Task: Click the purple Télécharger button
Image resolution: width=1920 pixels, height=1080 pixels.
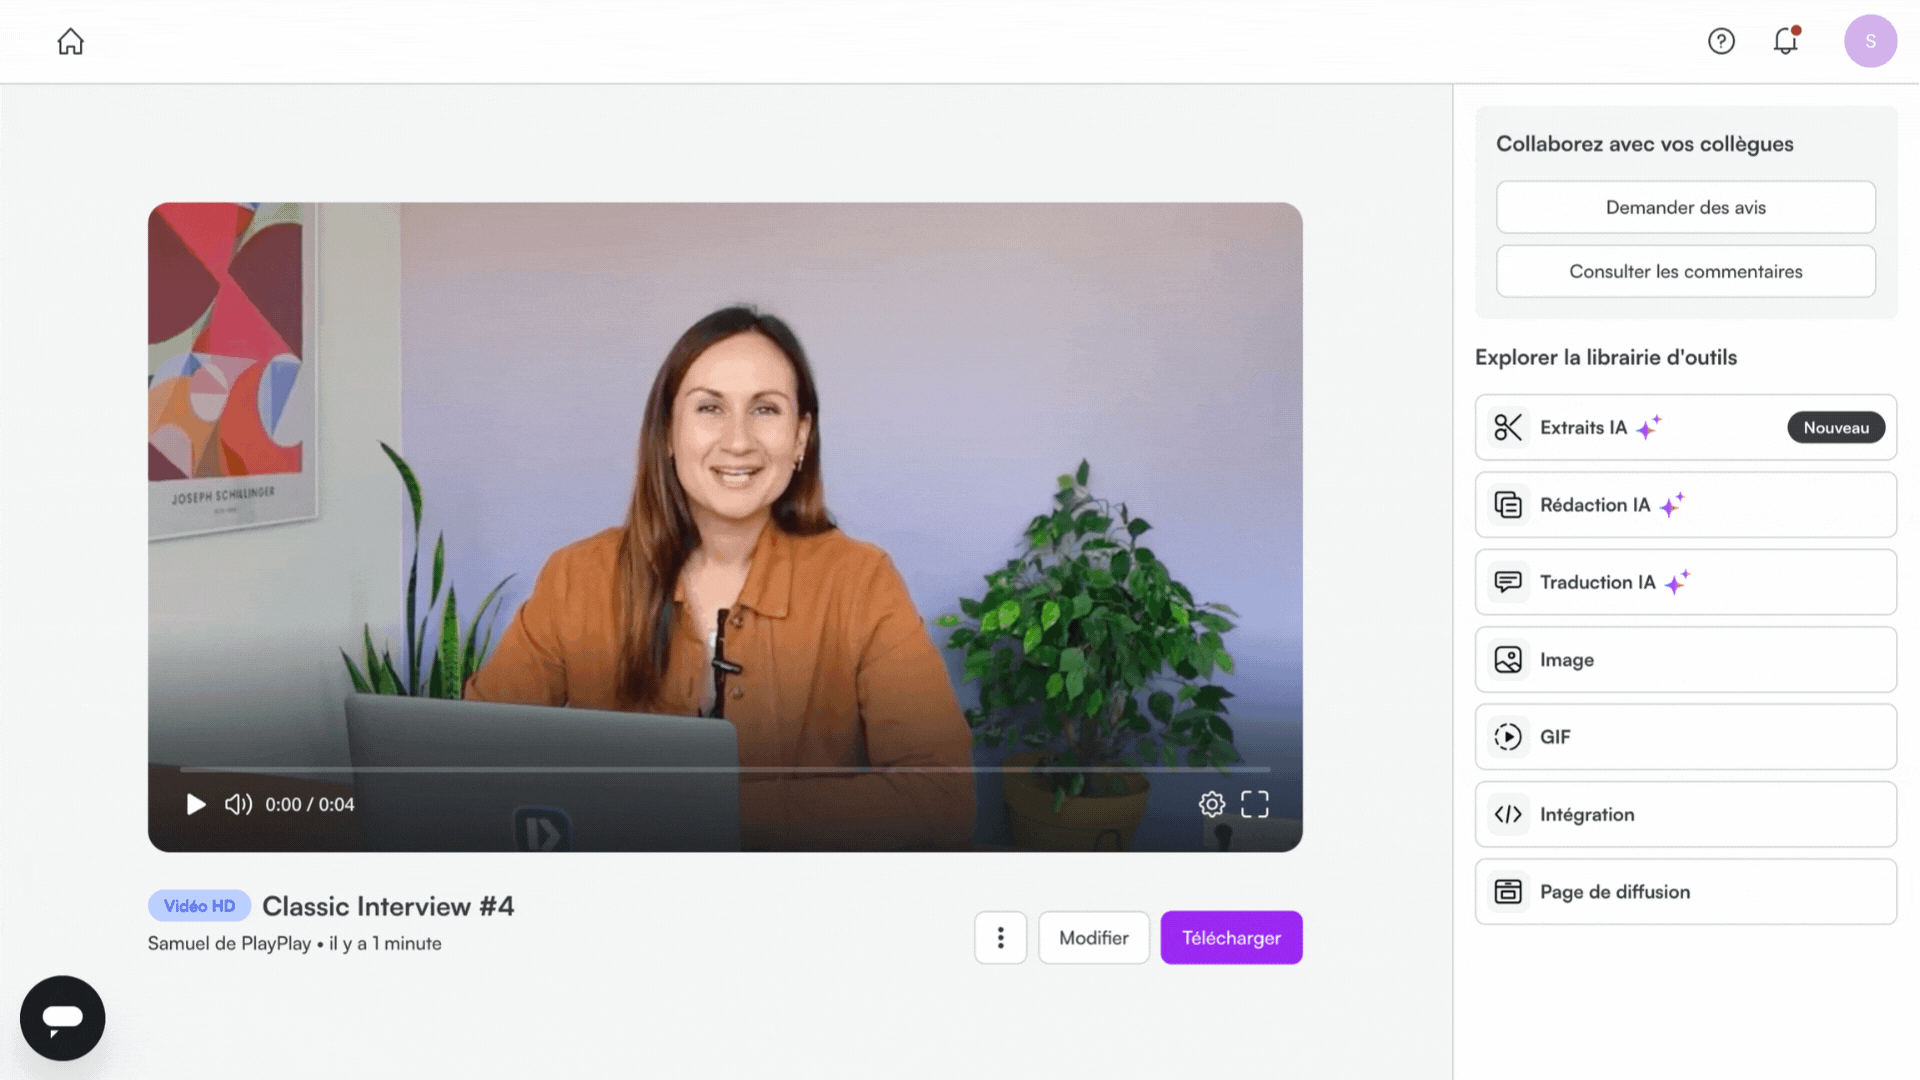Action: coord(1231,937)
